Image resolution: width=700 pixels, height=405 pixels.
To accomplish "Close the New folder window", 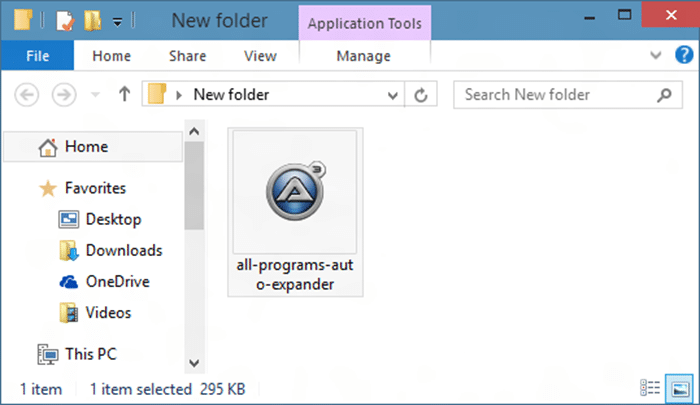I will click(671, 15).
